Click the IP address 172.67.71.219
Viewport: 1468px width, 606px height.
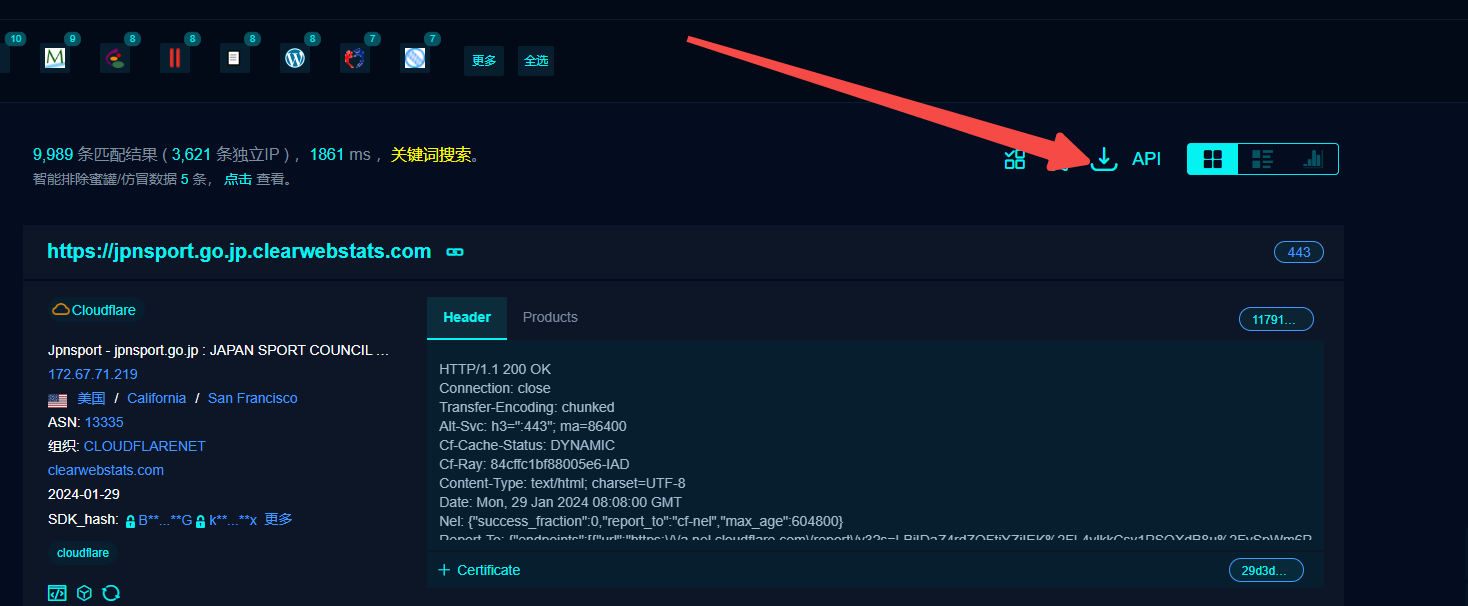(x=93, y=374)
